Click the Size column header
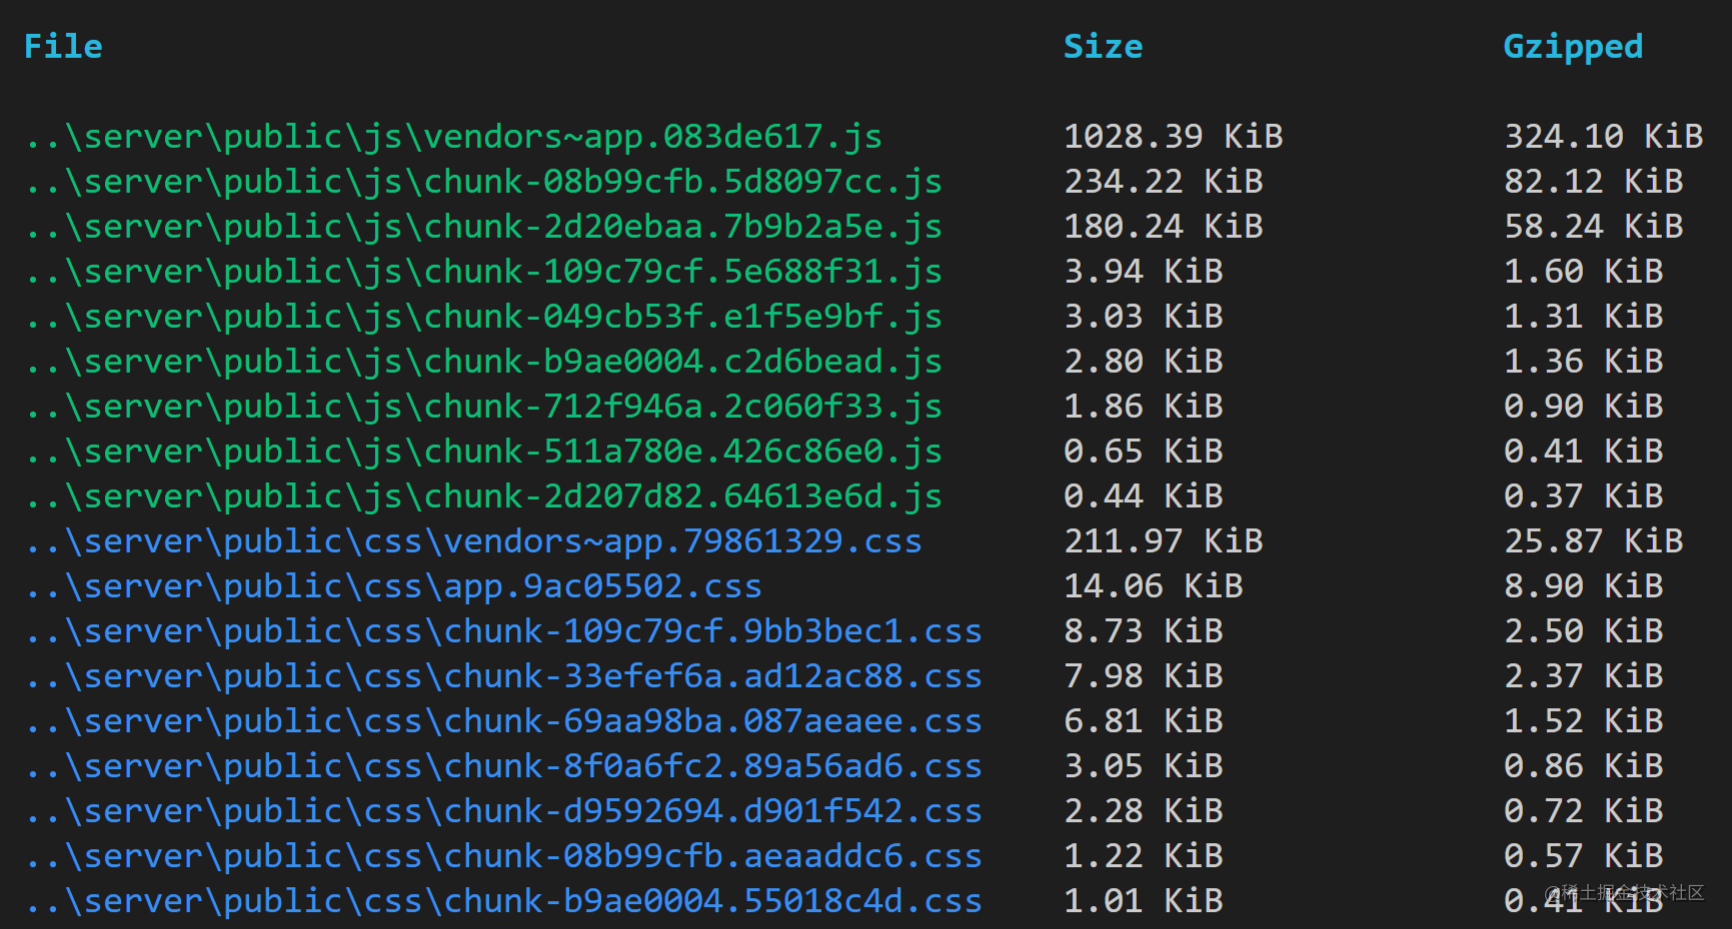Screen dimensions: 1732x929 pos(1103,47)
